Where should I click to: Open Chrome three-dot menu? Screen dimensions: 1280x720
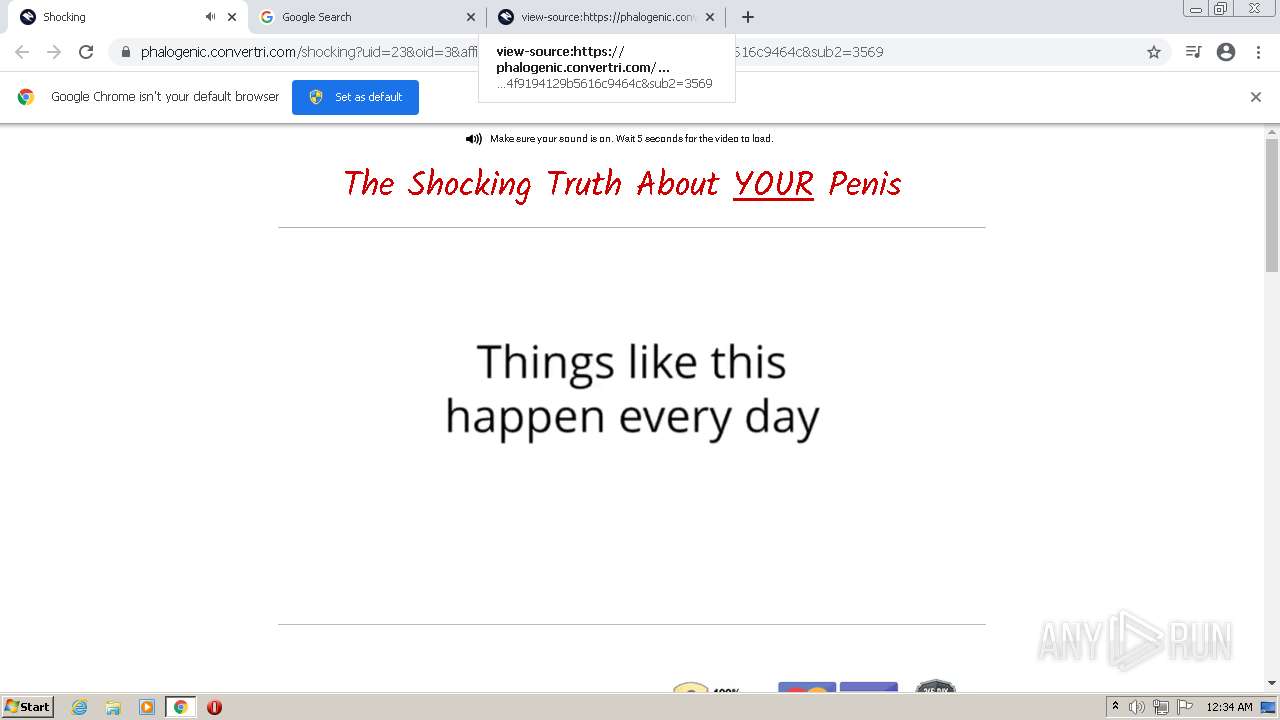pos(1258,52)
